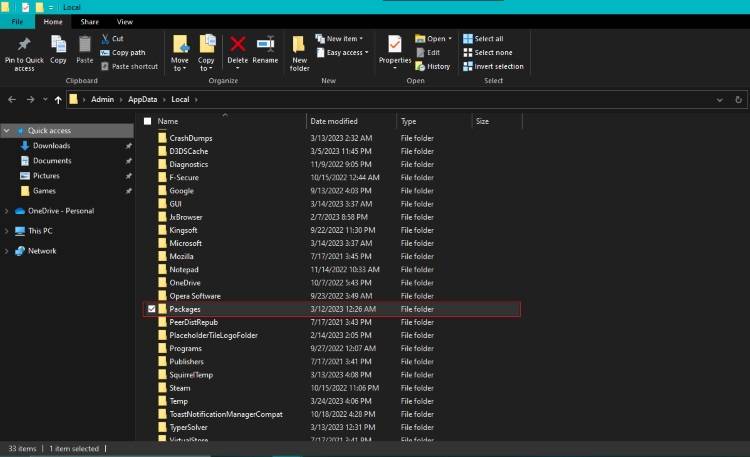This screenshot has height=457, width=750.
Task: Select the ToastNotificationManagerCompat folder
Action: [226, 414]
